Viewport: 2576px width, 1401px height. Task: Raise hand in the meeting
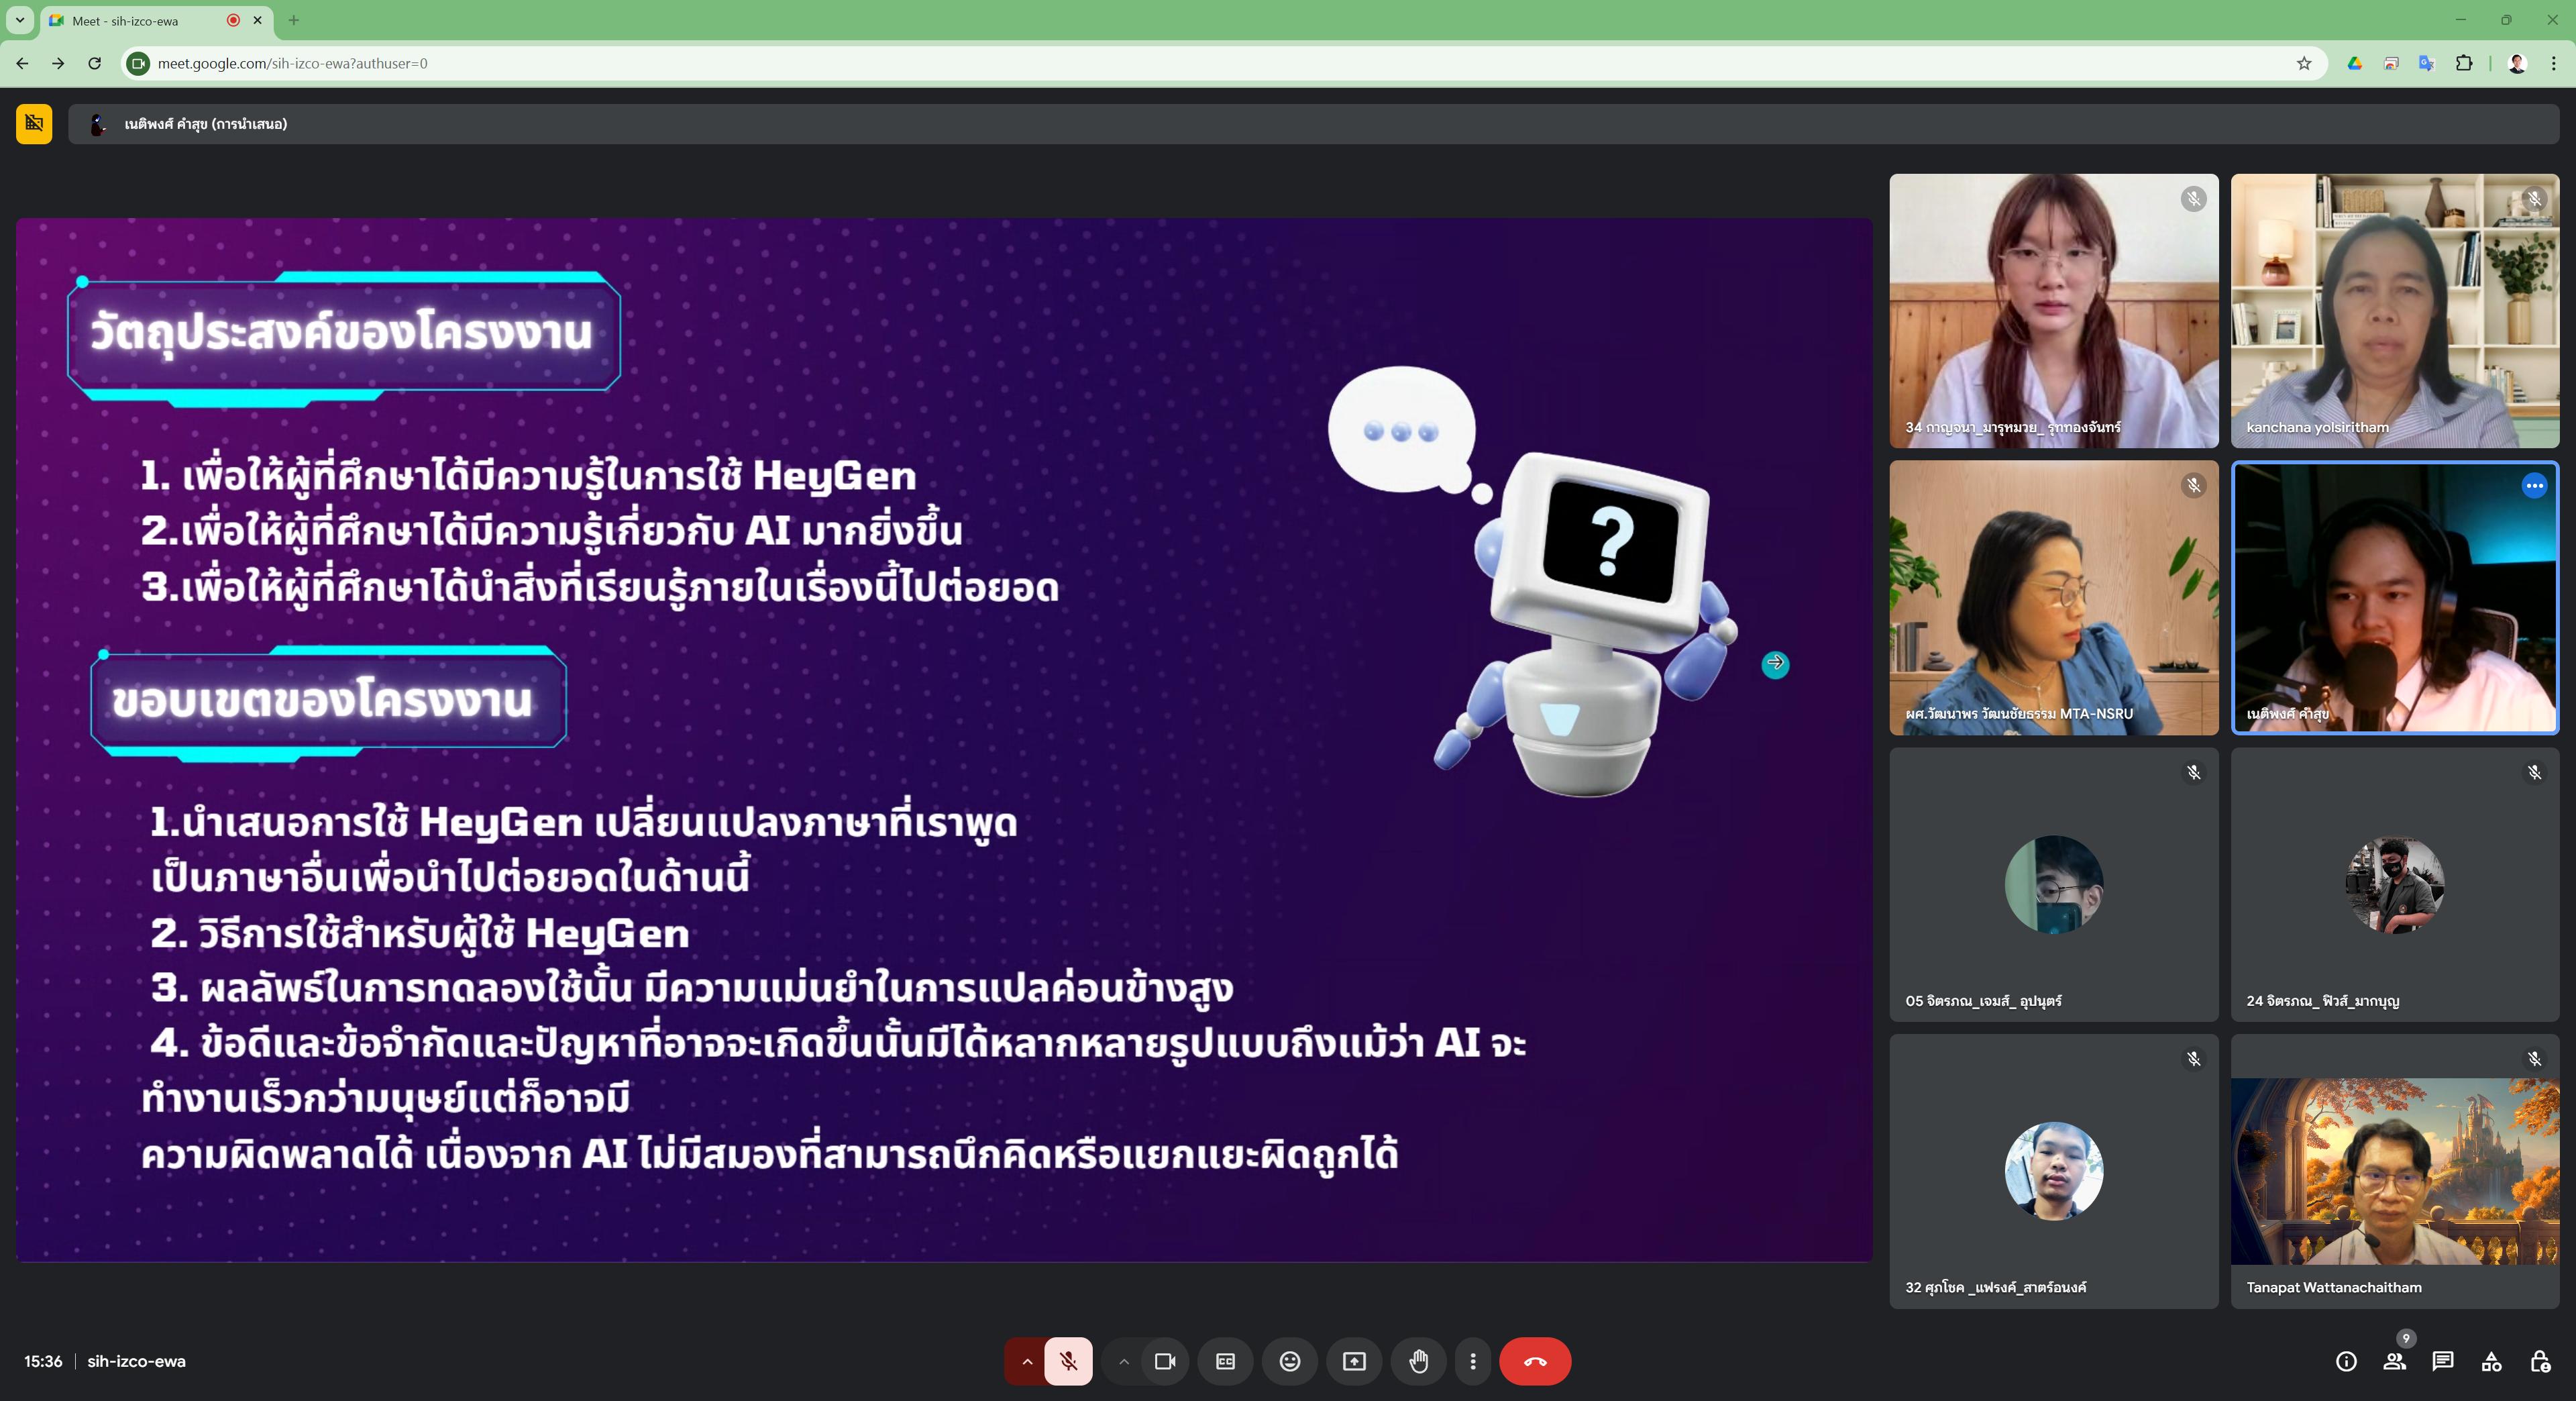(1418, 1361)
